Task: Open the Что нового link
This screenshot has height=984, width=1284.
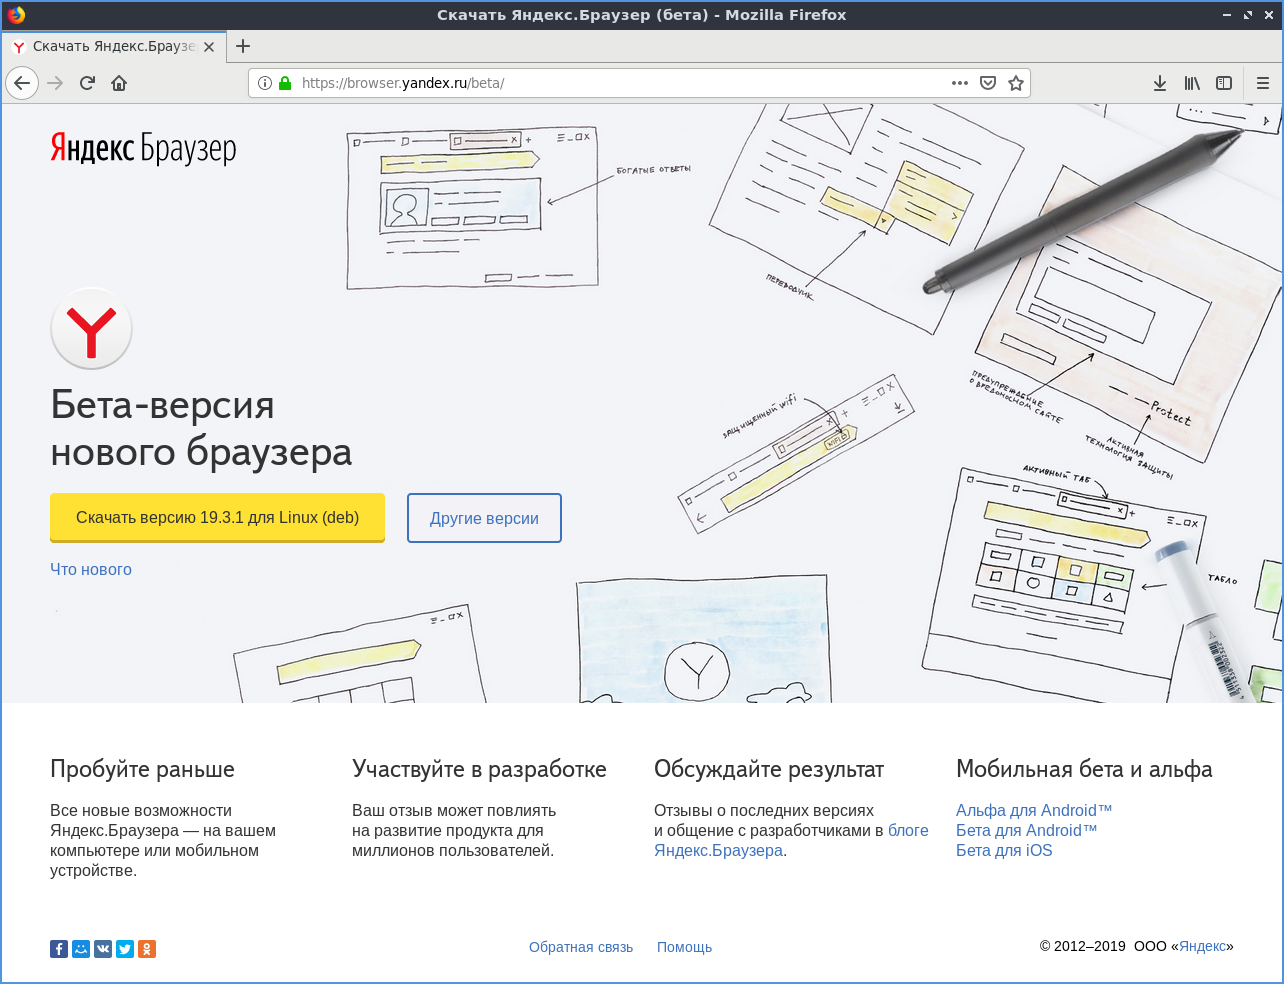Action: [x=91, y=569]
